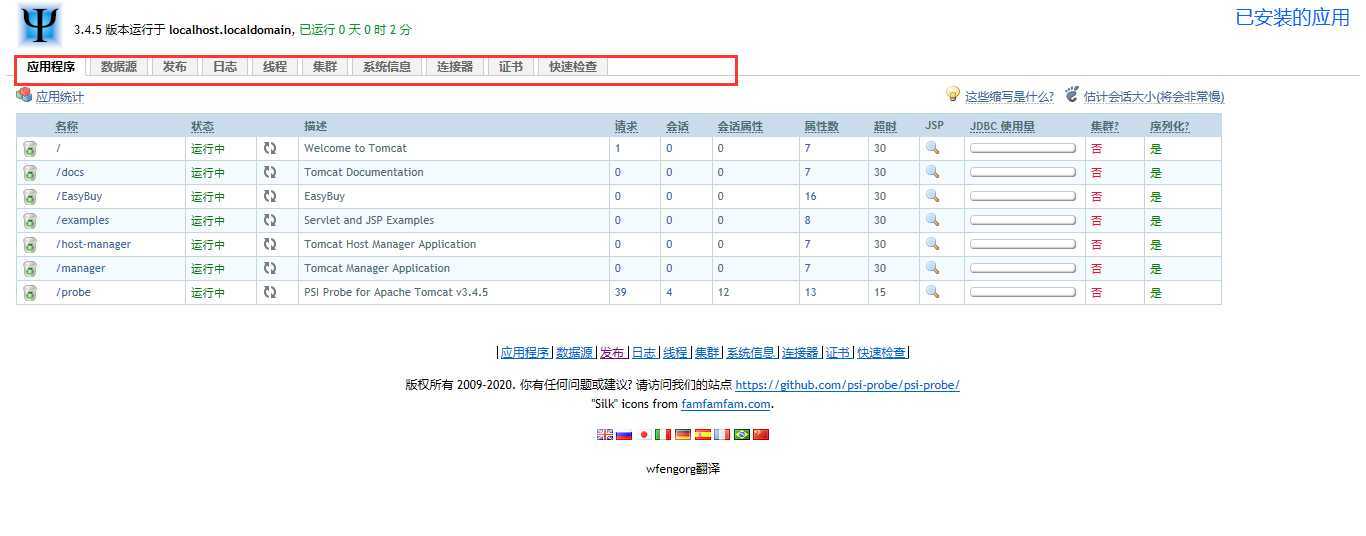Click the footprint icon beside 估计会话大小
The height and width of the screenshot is (536, 1366).
1072,95
